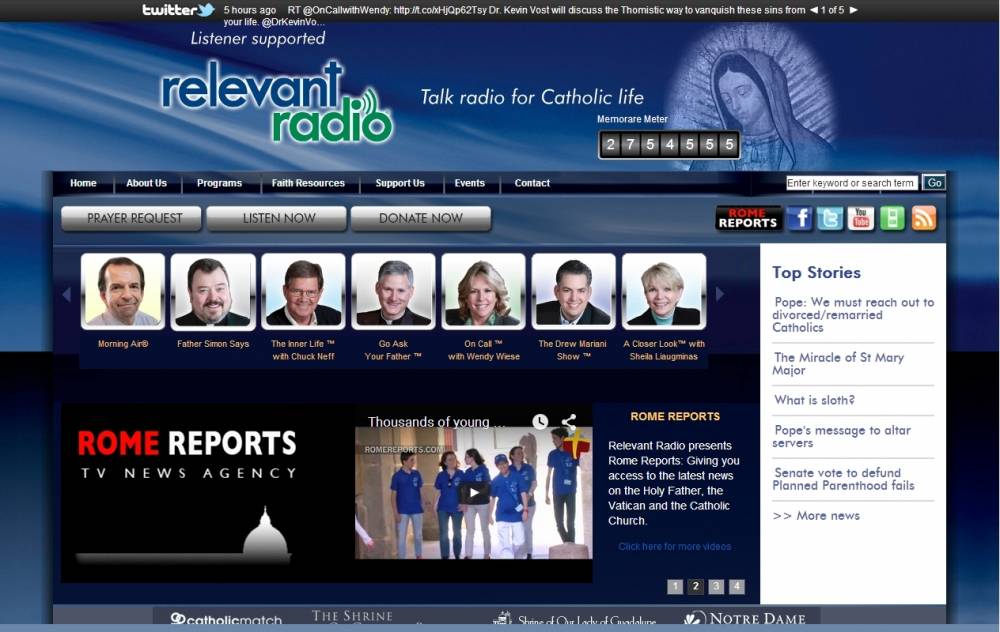Open the Programs menu
The image size is (1000, 632).
[219, 183]
